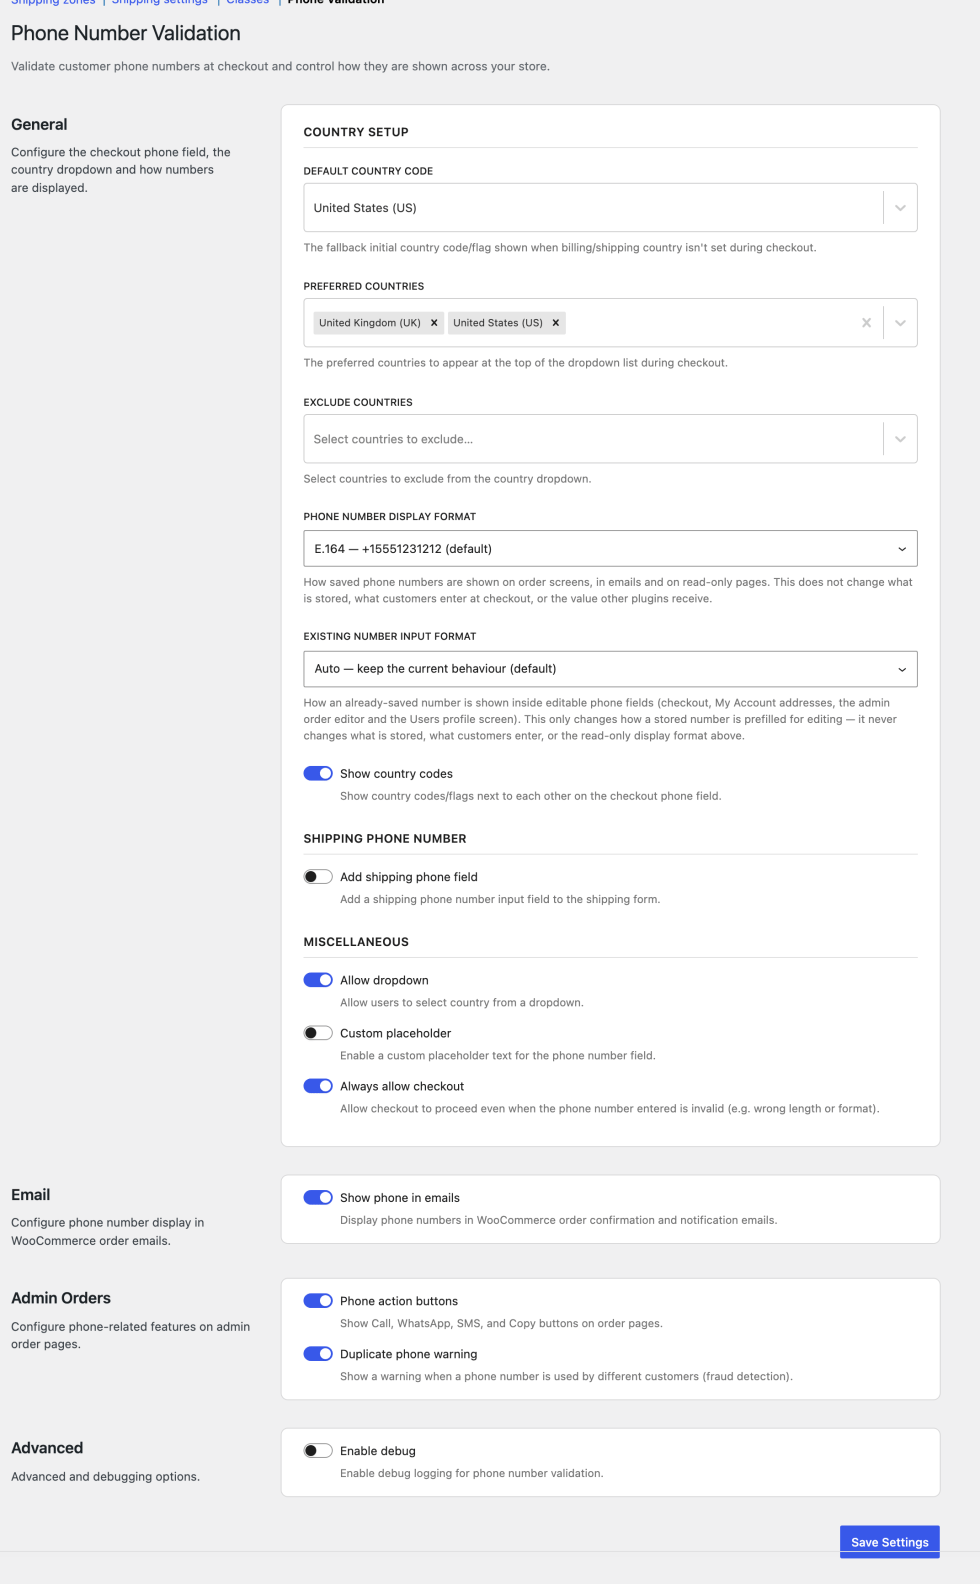Open Existing Number Input Format select

point(610,669)
